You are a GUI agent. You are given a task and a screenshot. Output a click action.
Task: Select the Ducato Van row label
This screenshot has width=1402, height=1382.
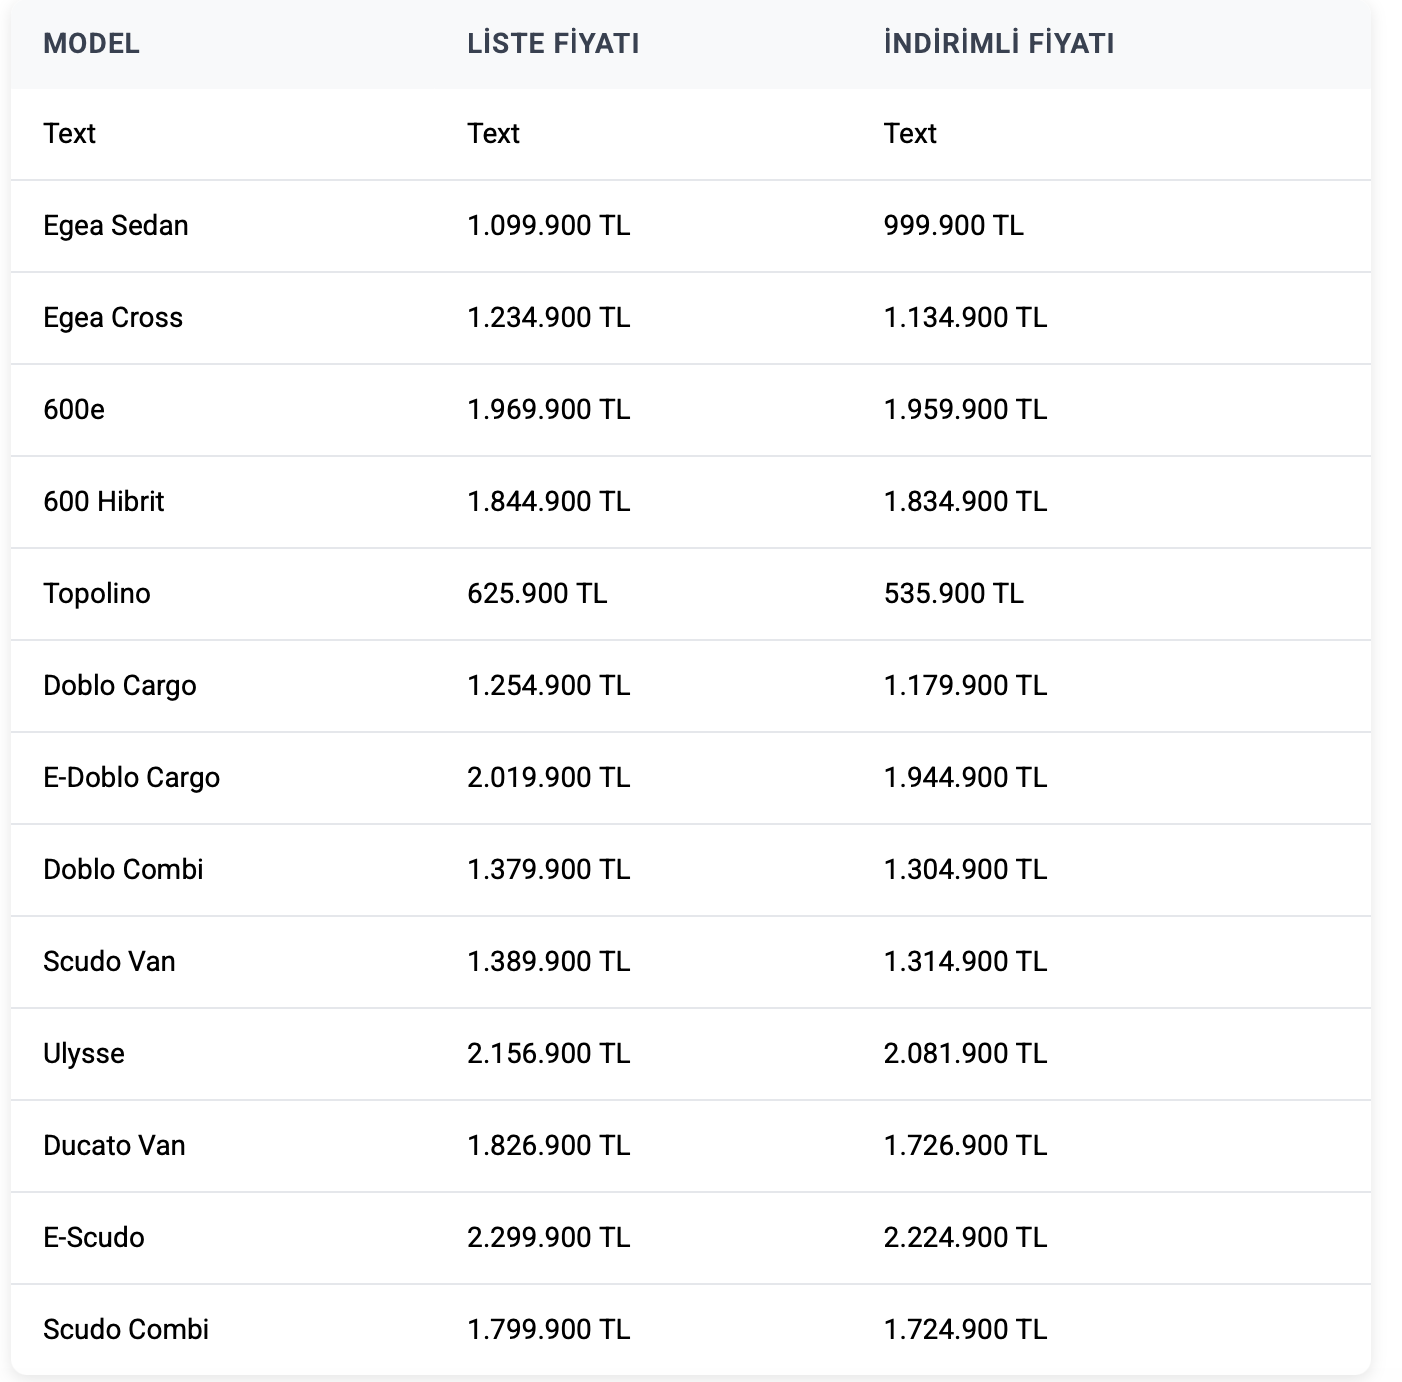[x=114, y=1146]
